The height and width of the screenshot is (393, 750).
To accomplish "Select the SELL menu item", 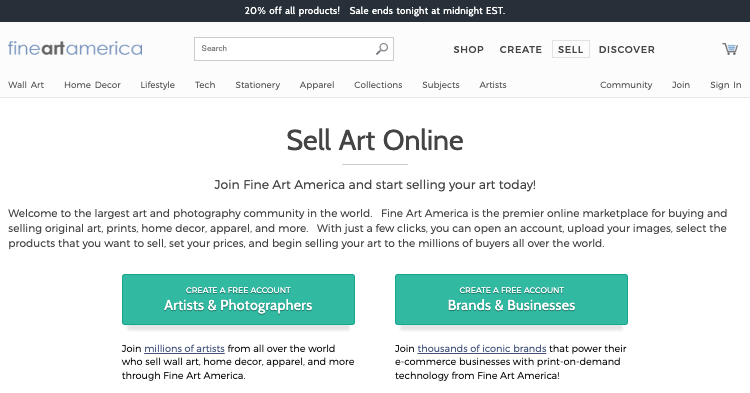I will 571,49.
